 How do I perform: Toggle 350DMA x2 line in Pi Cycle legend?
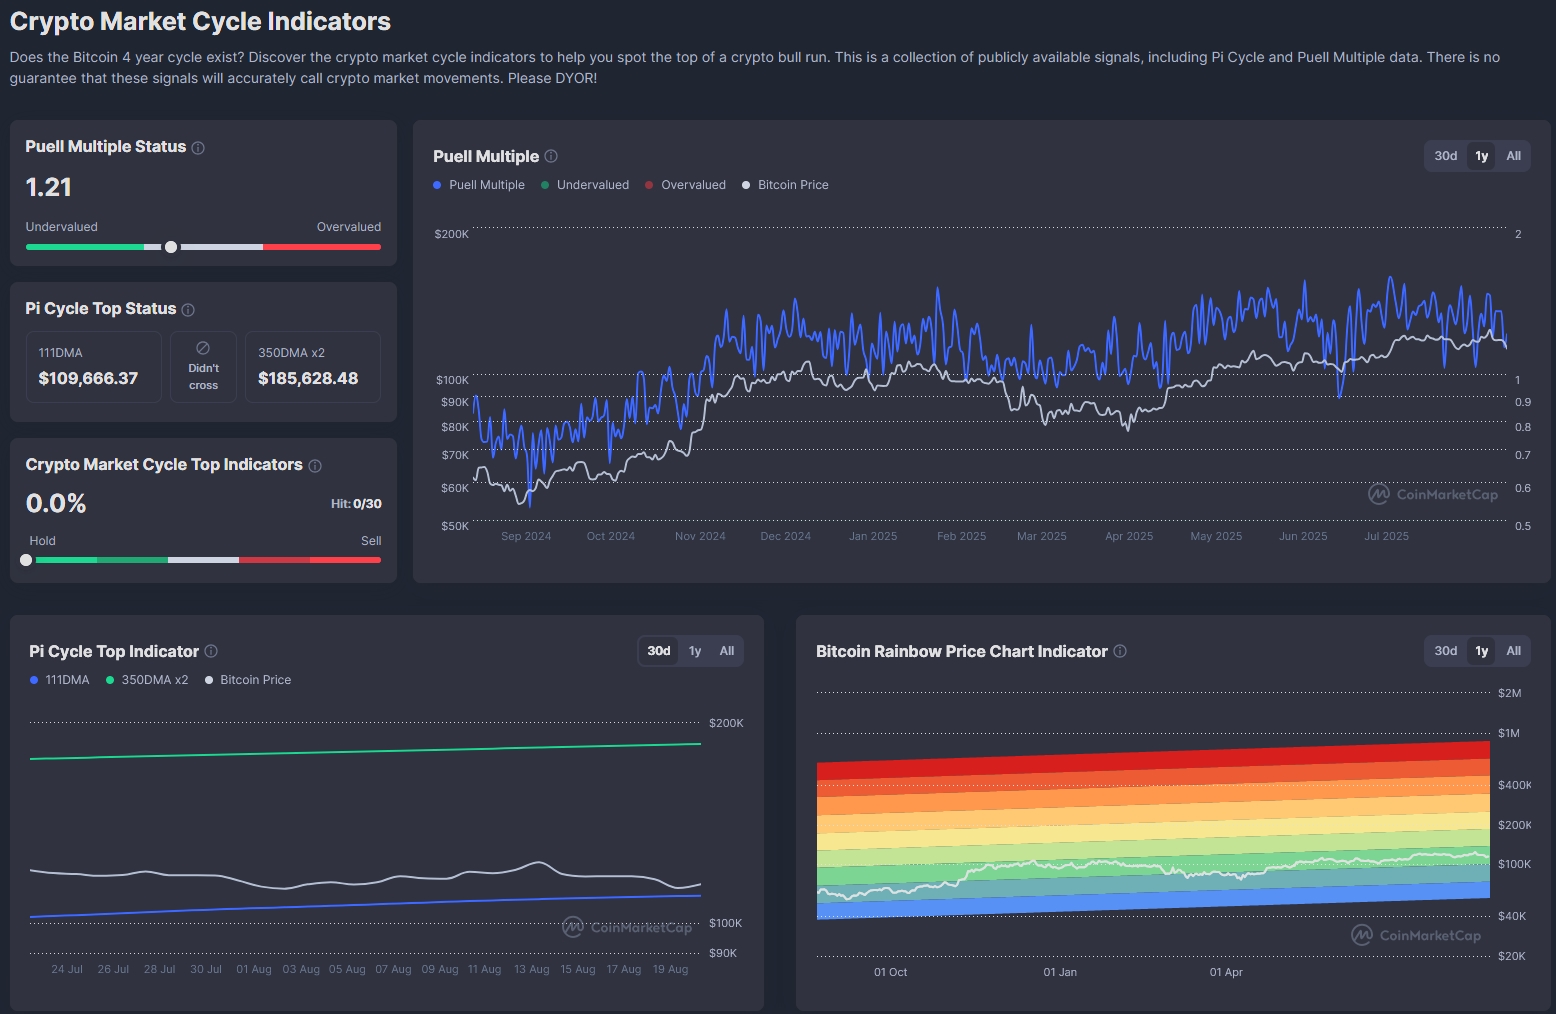click(x=147, y=680)
